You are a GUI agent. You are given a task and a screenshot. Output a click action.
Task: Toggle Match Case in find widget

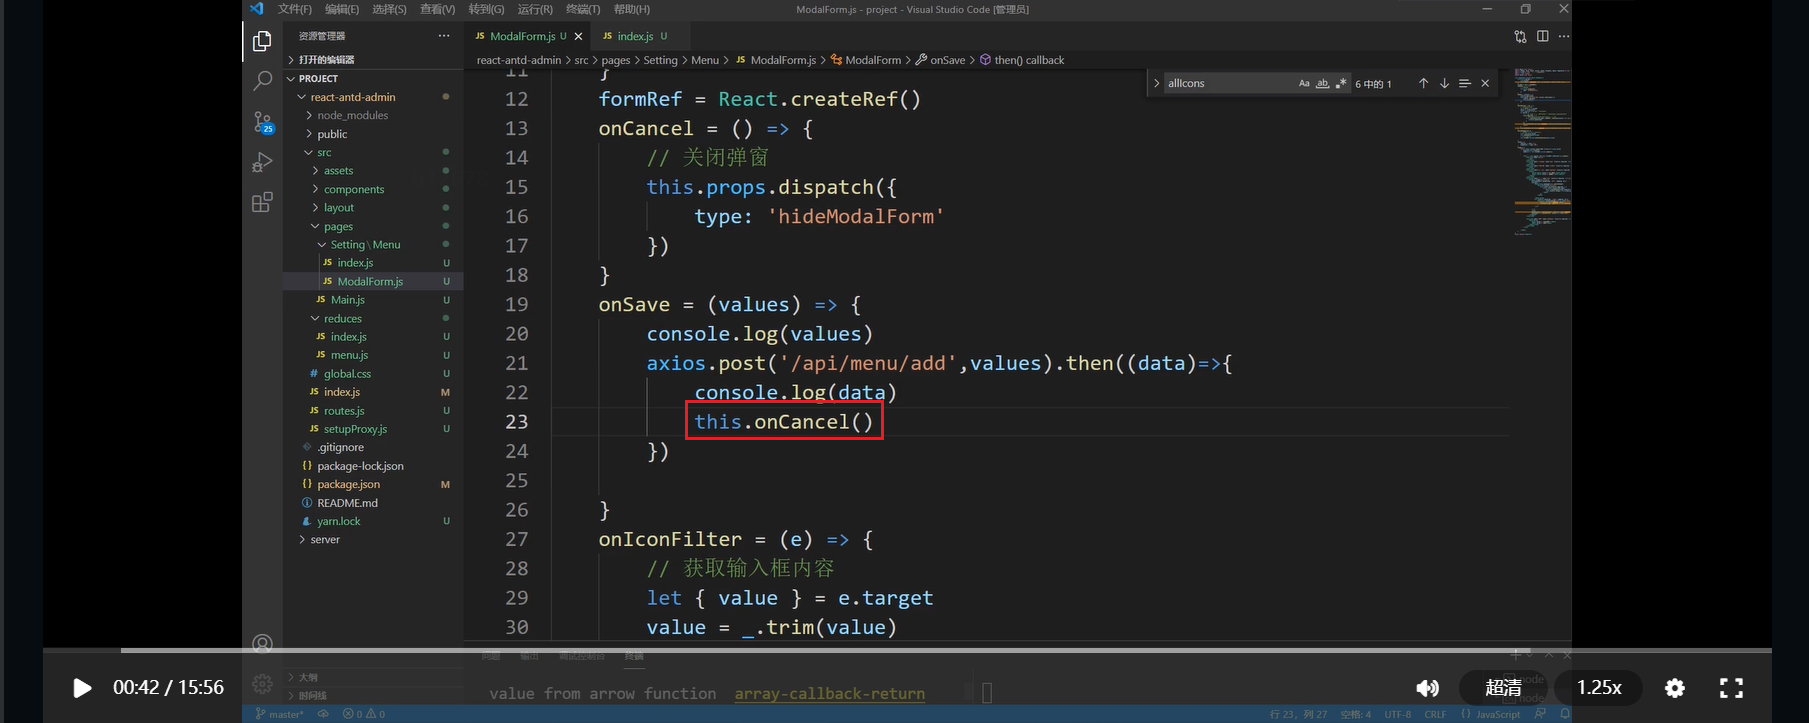point(1304,83)
